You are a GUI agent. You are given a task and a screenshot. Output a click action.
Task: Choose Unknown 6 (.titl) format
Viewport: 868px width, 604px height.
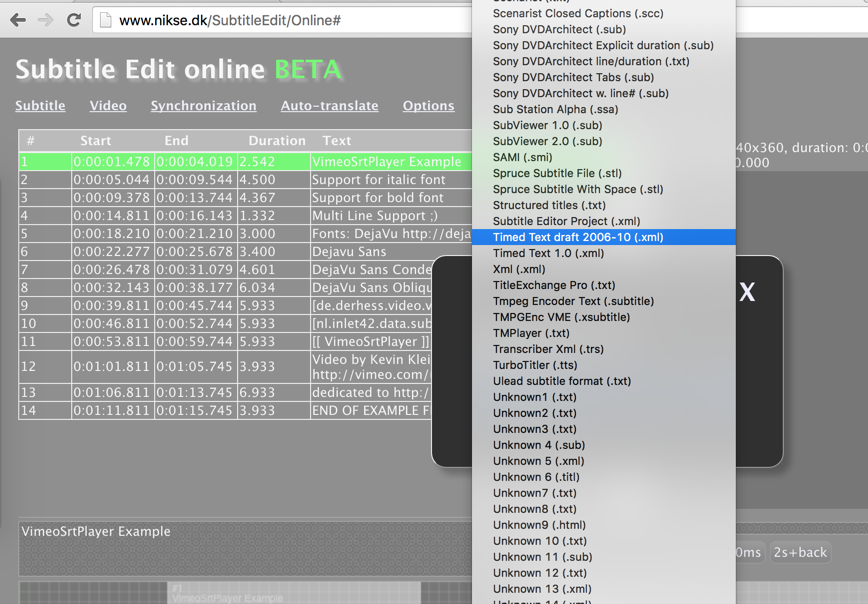click(x=604, y=478)
